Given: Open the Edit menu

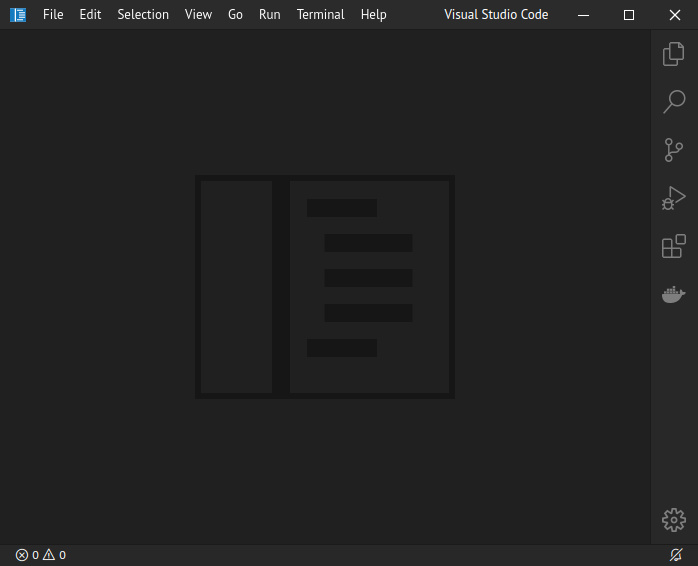Looking at the screenshot, I should [90, 15].
